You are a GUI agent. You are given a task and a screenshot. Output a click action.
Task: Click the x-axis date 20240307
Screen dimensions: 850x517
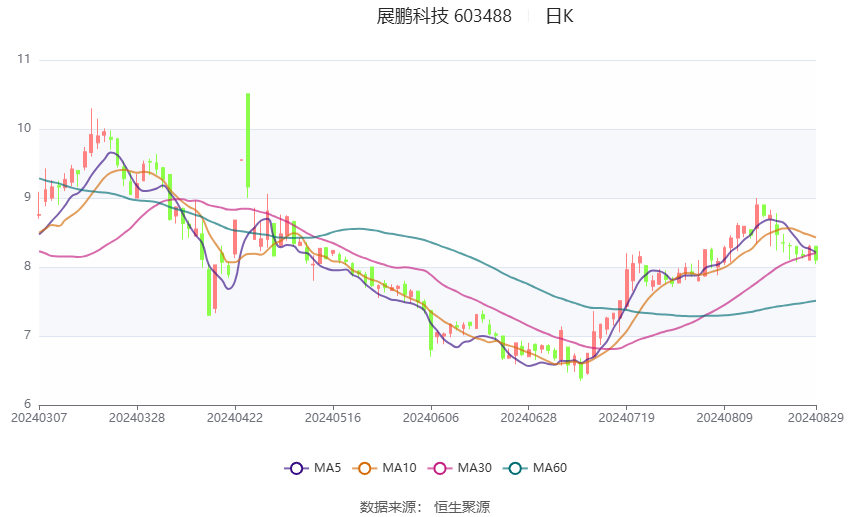tap(39, 418)
